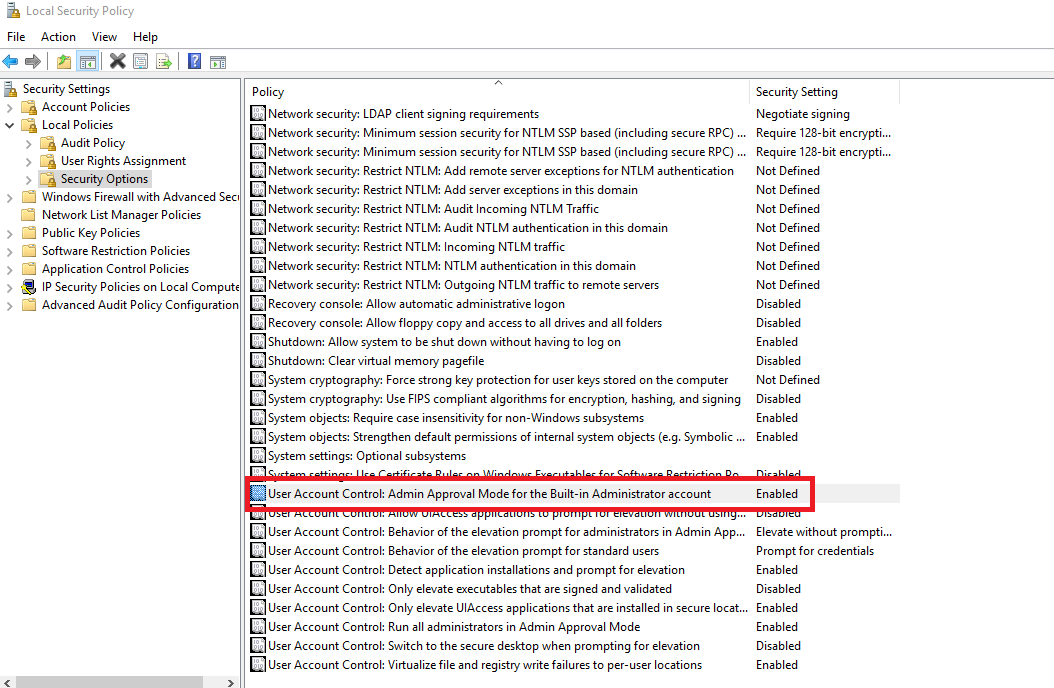Image resolution: width=1054 pixels, height=688 pixels.
Task: Open Properties via the toolbar icon
Action: tap(140, 61)
